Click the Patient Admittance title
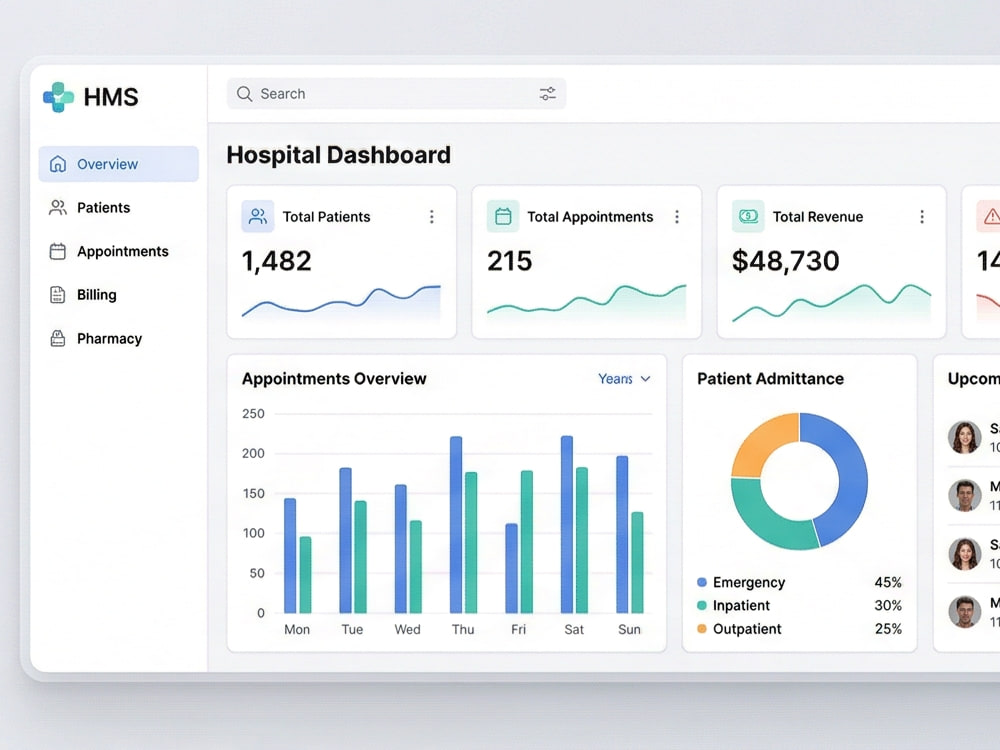1000x750 pixels. 770,379
